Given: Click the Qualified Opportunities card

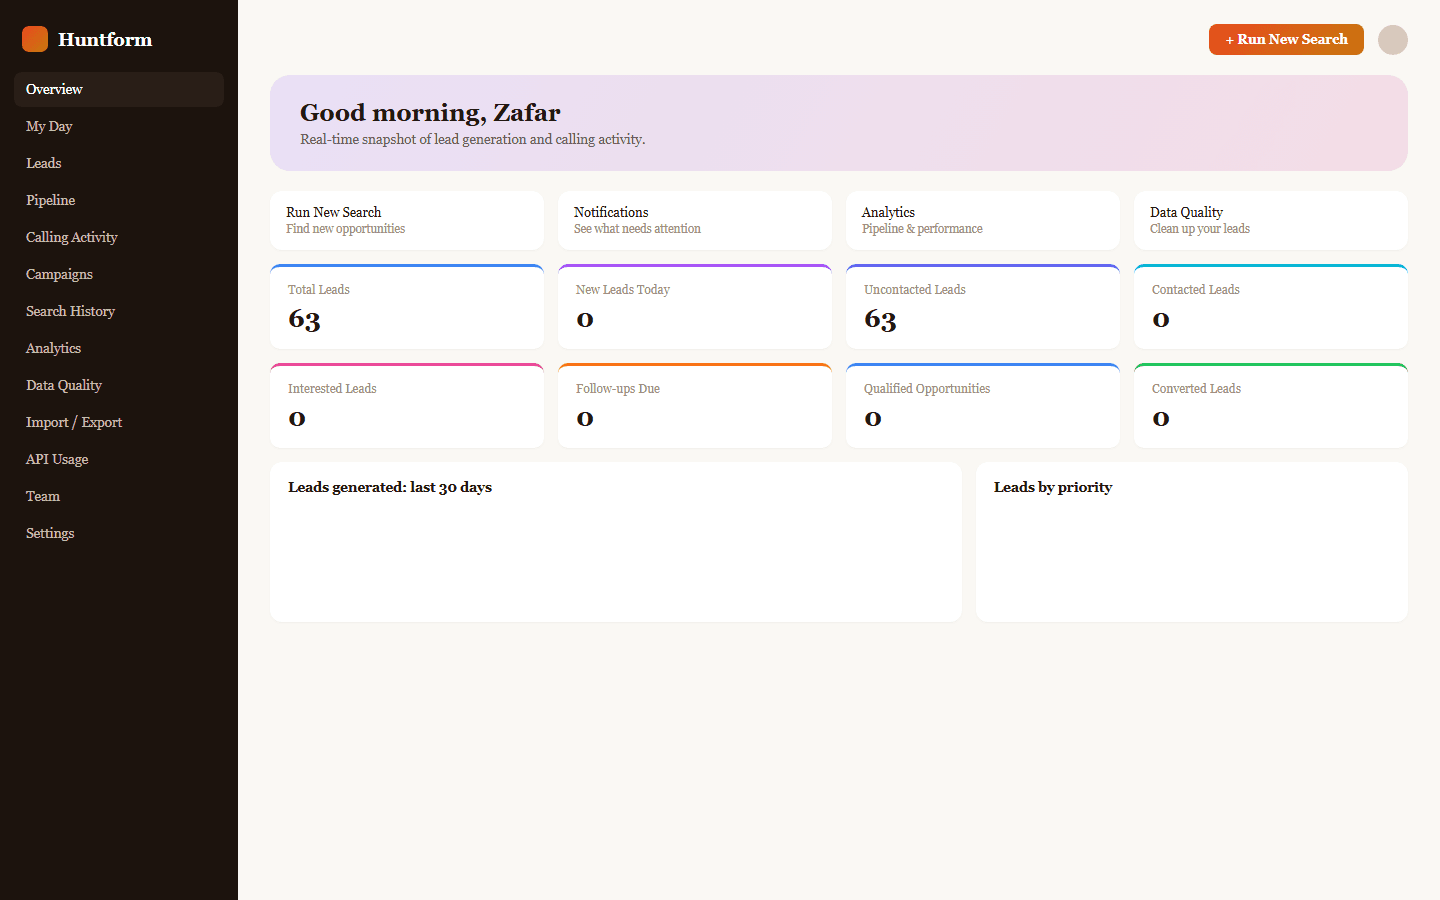Looking at the screenshot, I should click(x=983, y=406).
